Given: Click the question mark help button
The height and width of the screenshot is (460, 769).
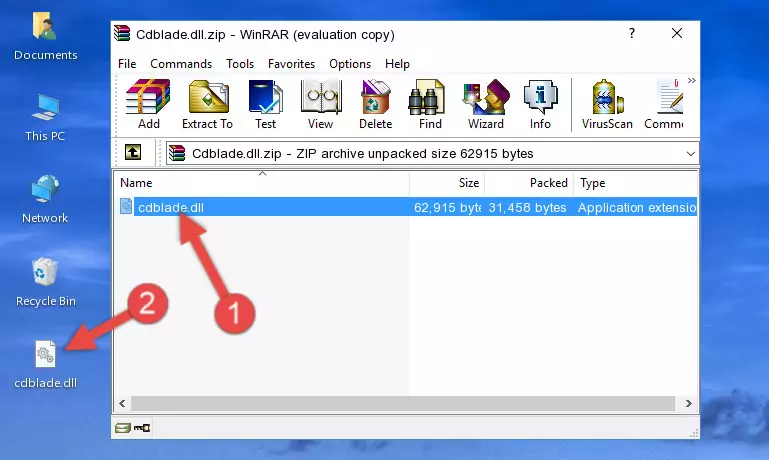Looking at the screenshot, I should click(x=632, y=33).
